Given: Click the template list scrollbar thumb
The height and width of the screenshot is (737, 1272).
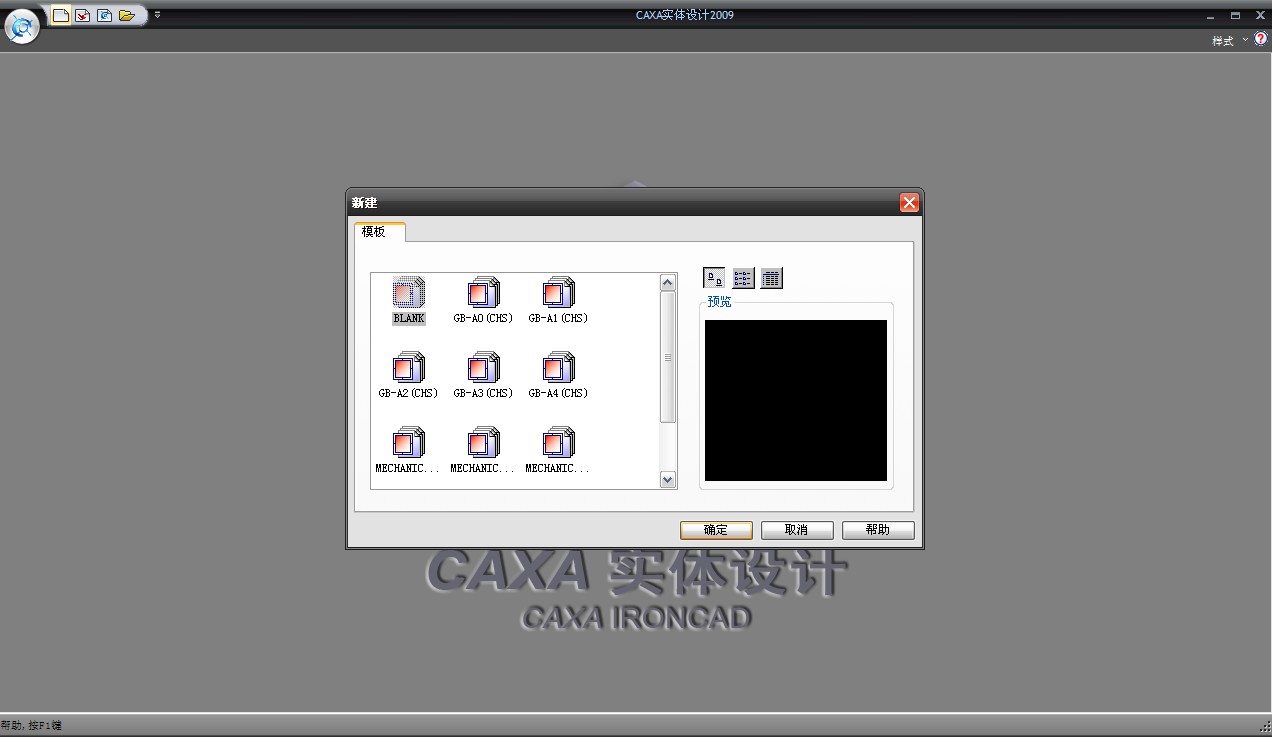Looking at the screenshot, I should point(668,357).
